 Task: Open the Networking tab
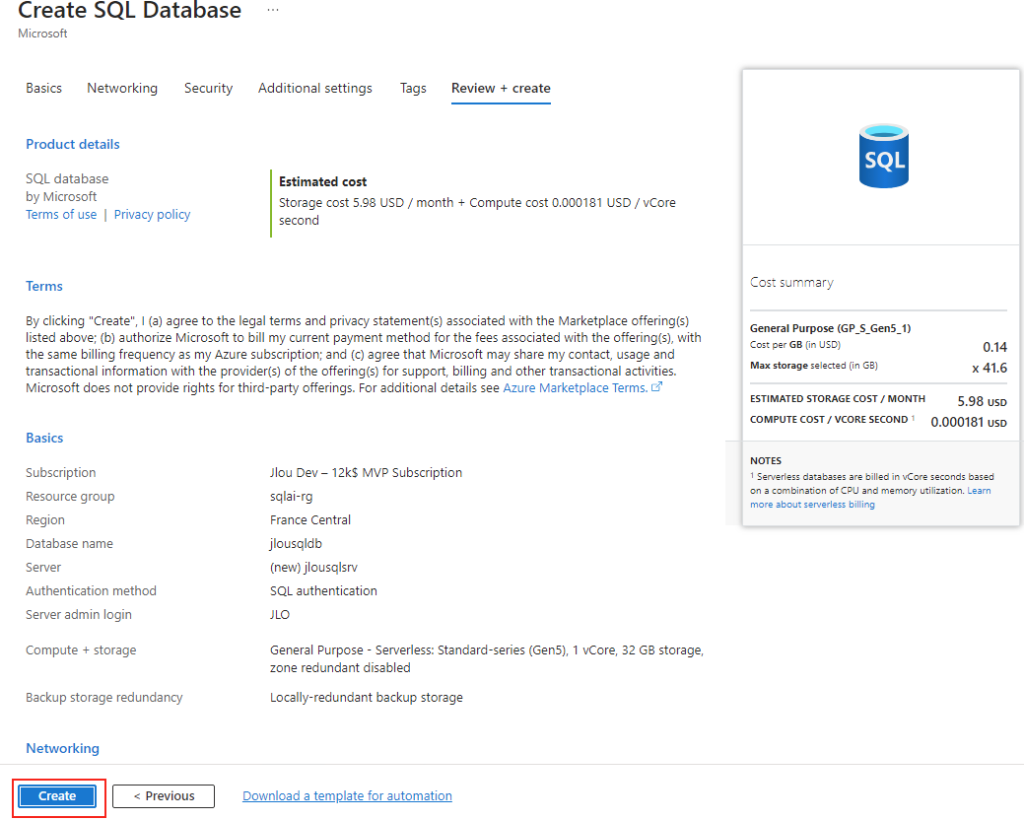point(122,88)
